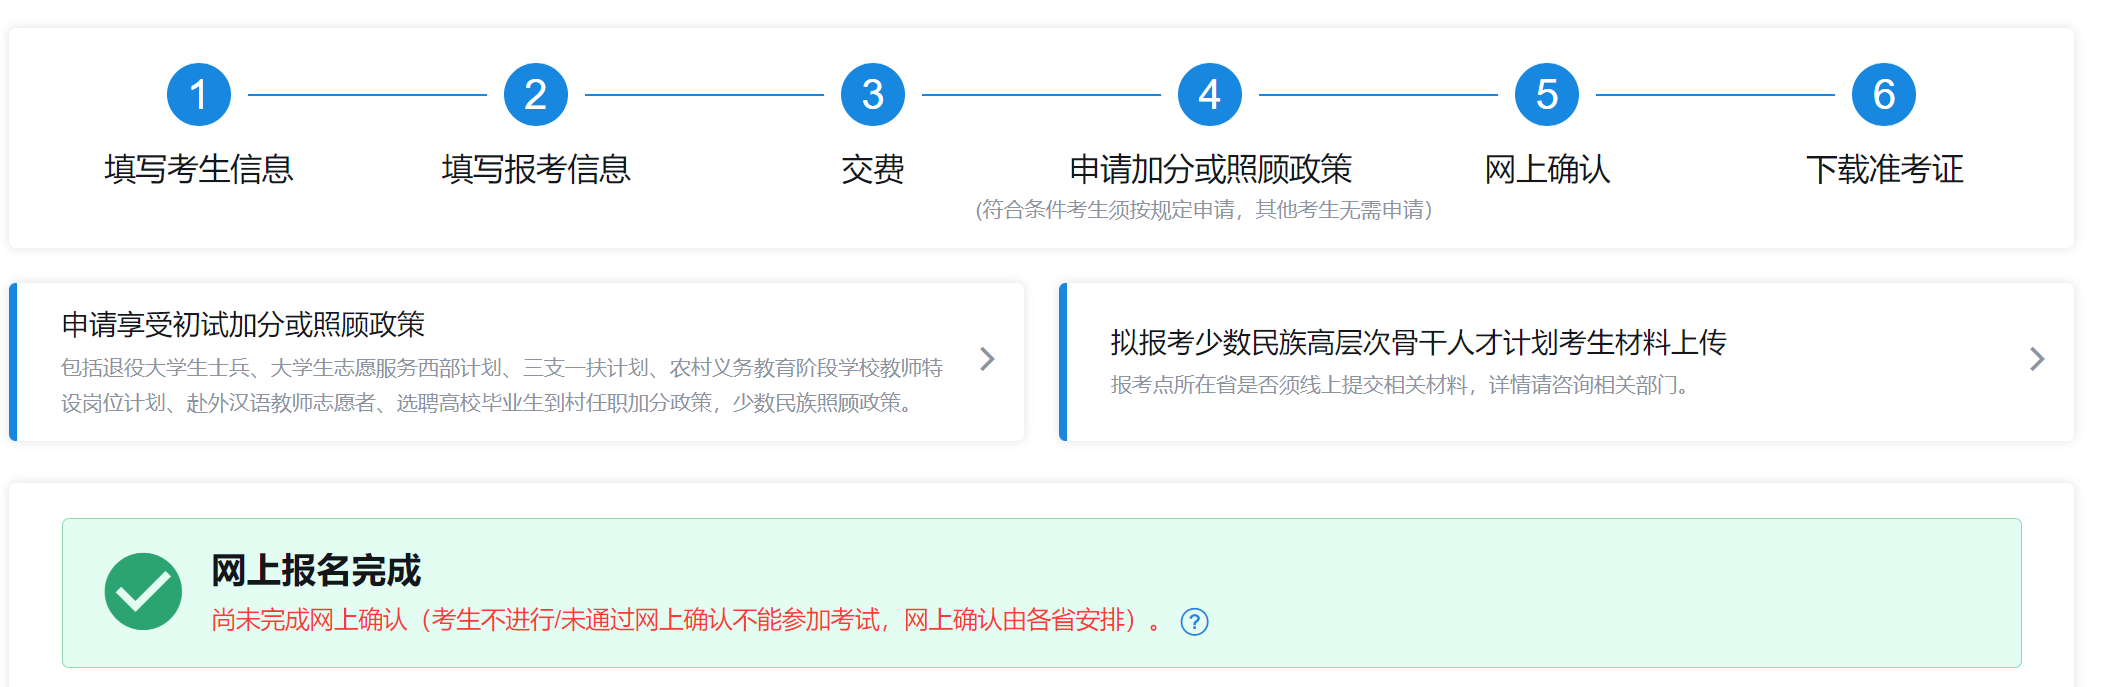Viewport: 2101px width, 687px height.
Task: Select the 交费 step label
Action: tap(872, 169)
